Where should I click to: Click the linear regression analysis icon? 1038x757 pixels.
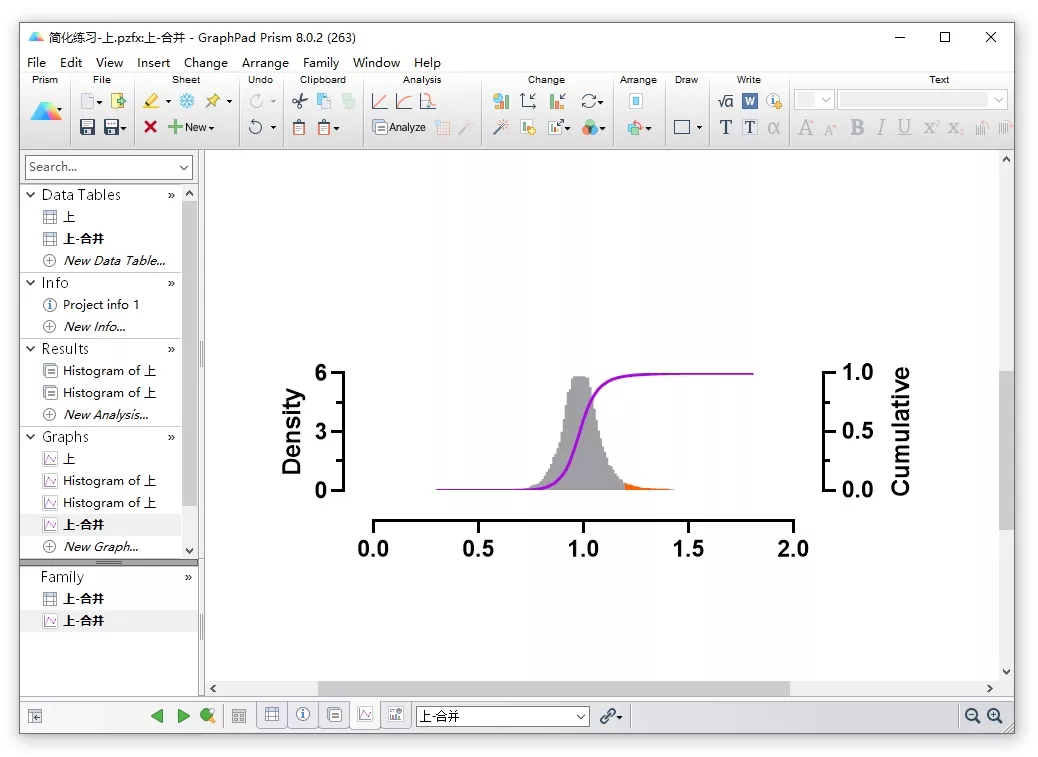[379, 101]
